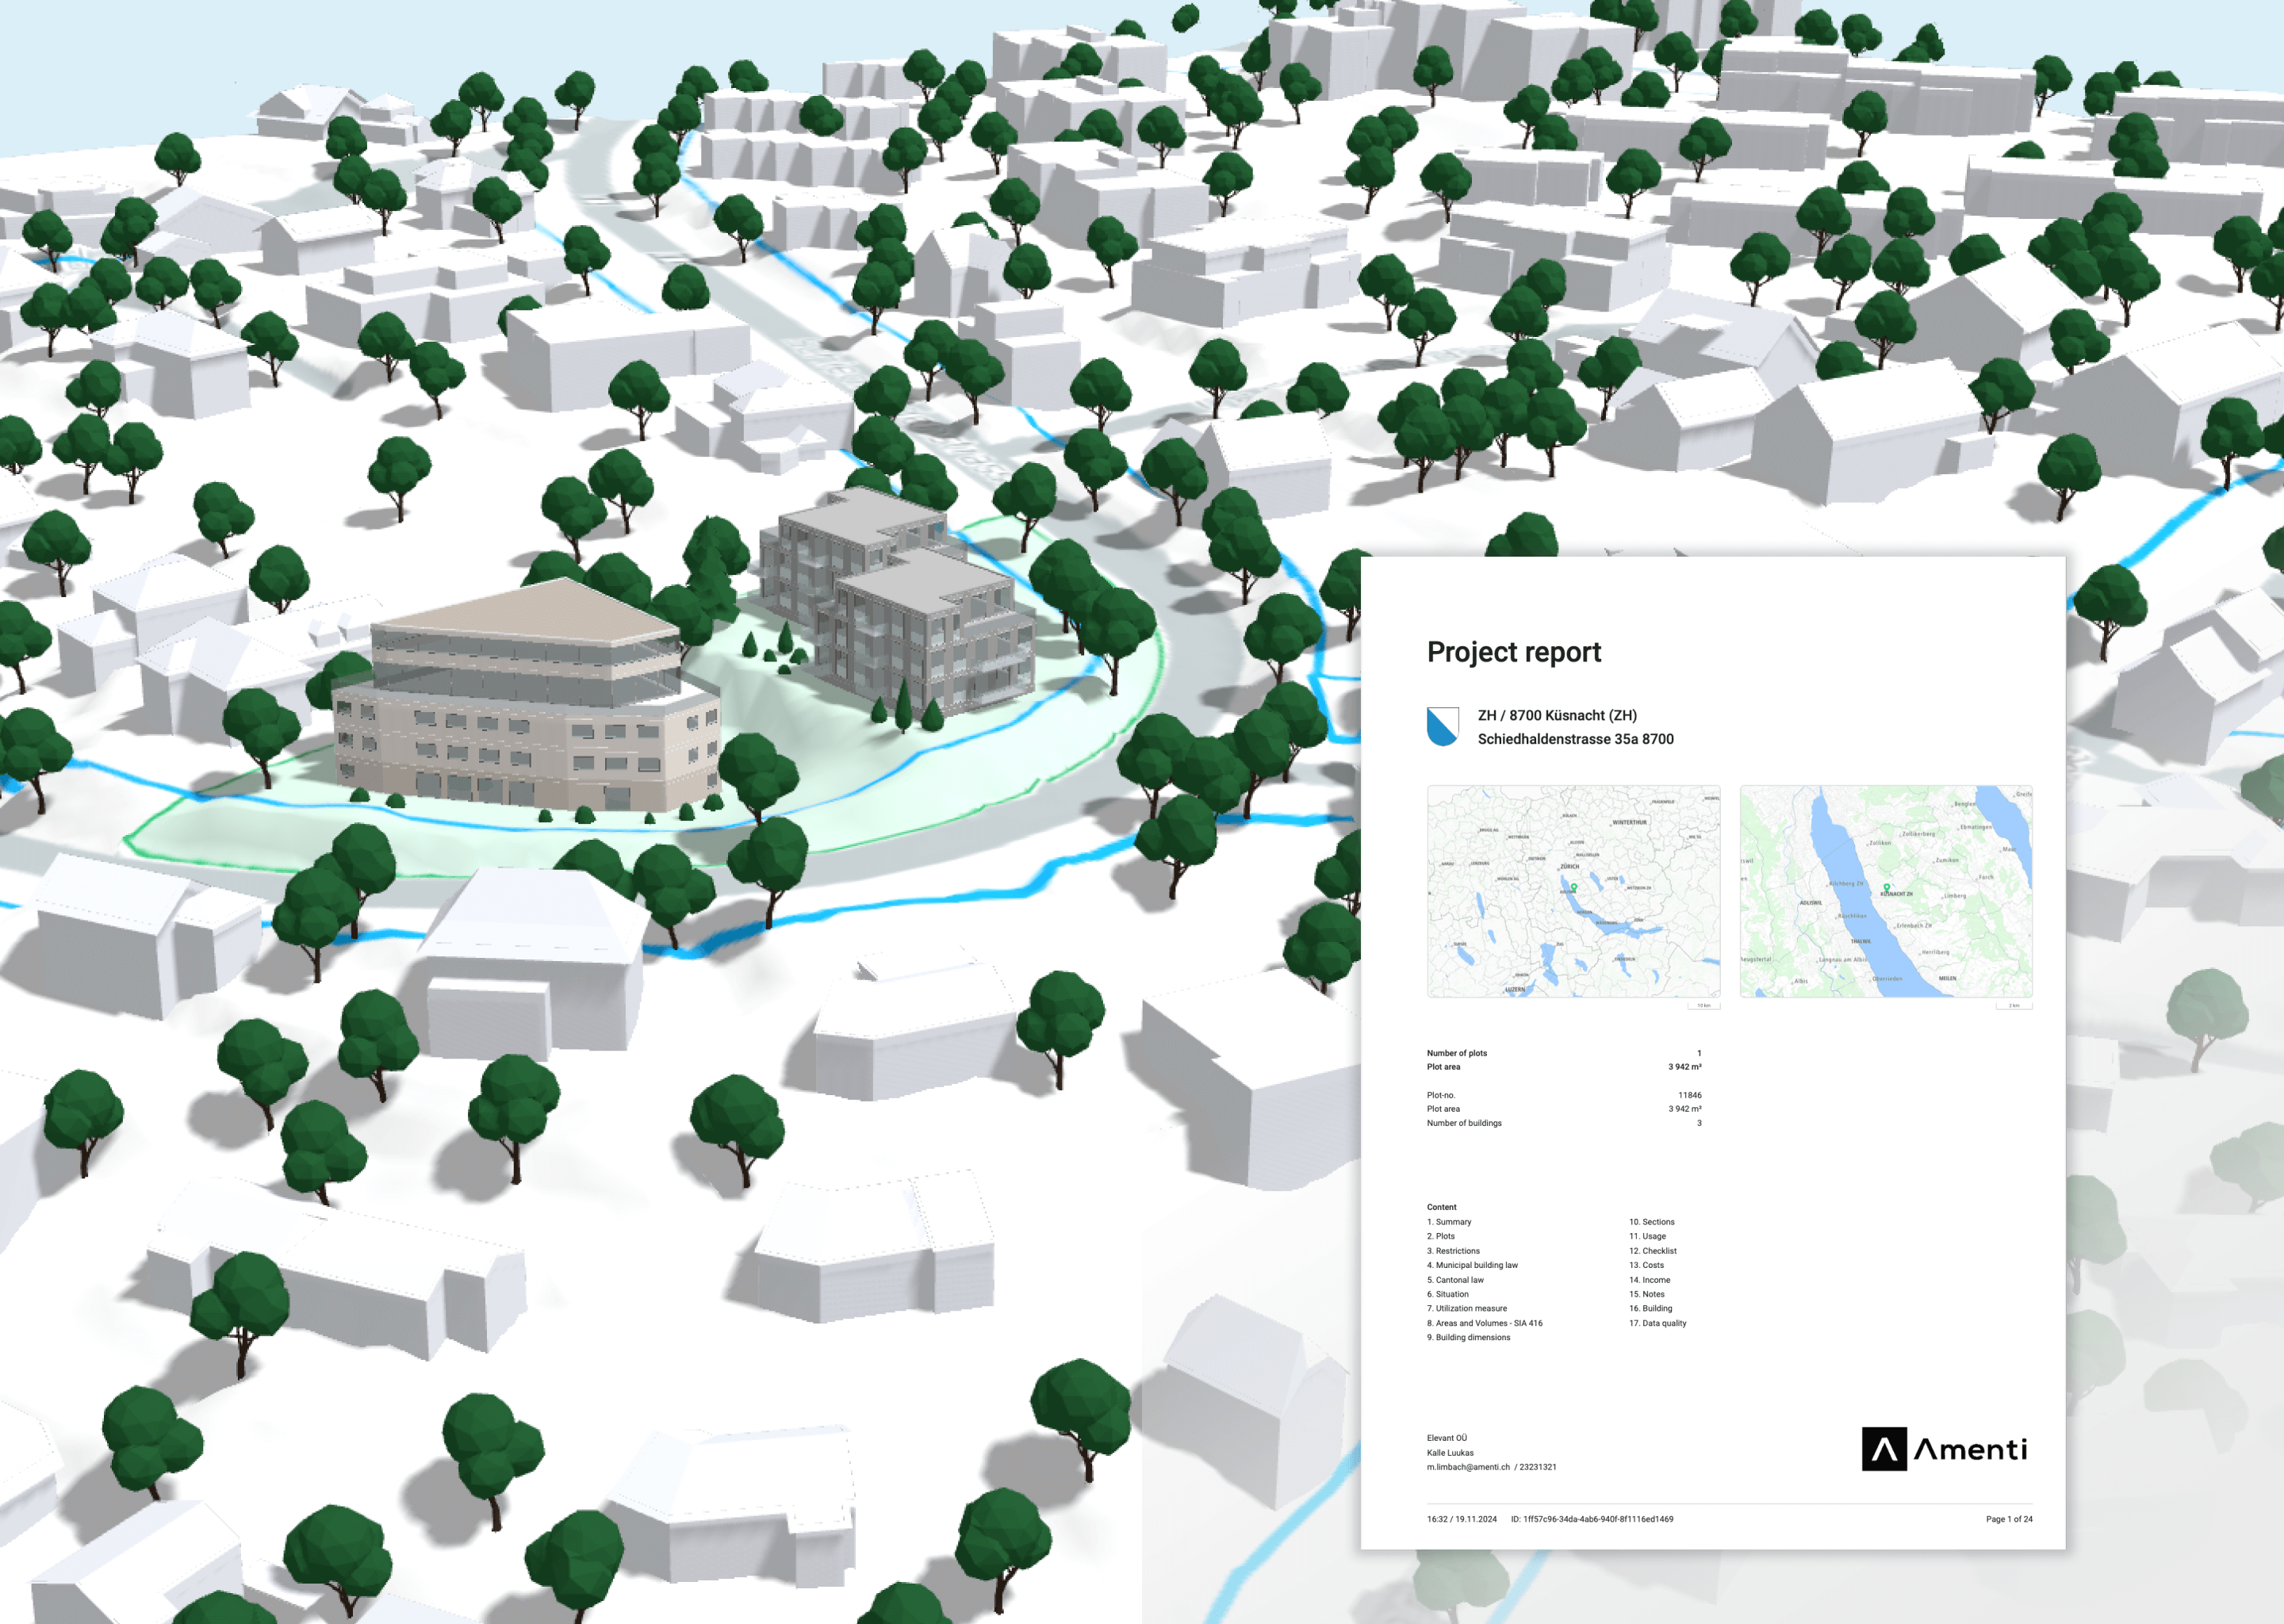This screenshot has height=1624, width=2284.
Task: Open '12. Checklist' entry
Action: [1653, 1251]
